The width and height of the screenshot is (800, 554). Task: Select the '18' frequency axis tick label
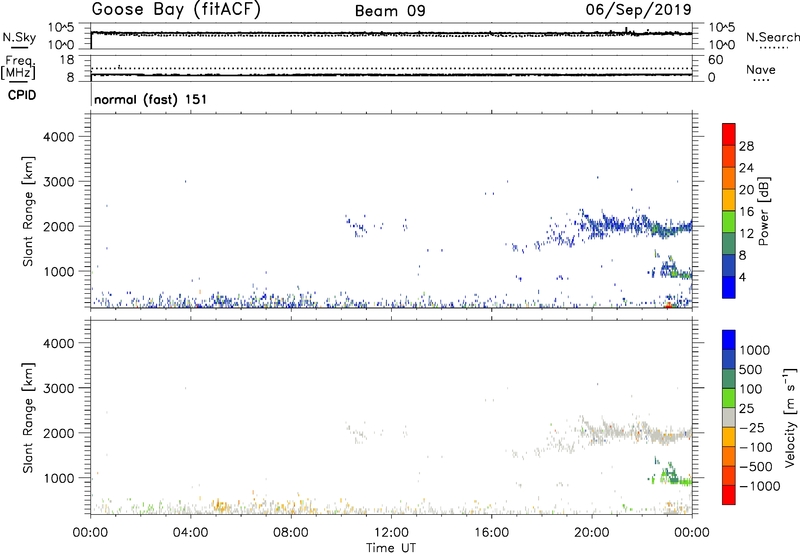(67, 60)
